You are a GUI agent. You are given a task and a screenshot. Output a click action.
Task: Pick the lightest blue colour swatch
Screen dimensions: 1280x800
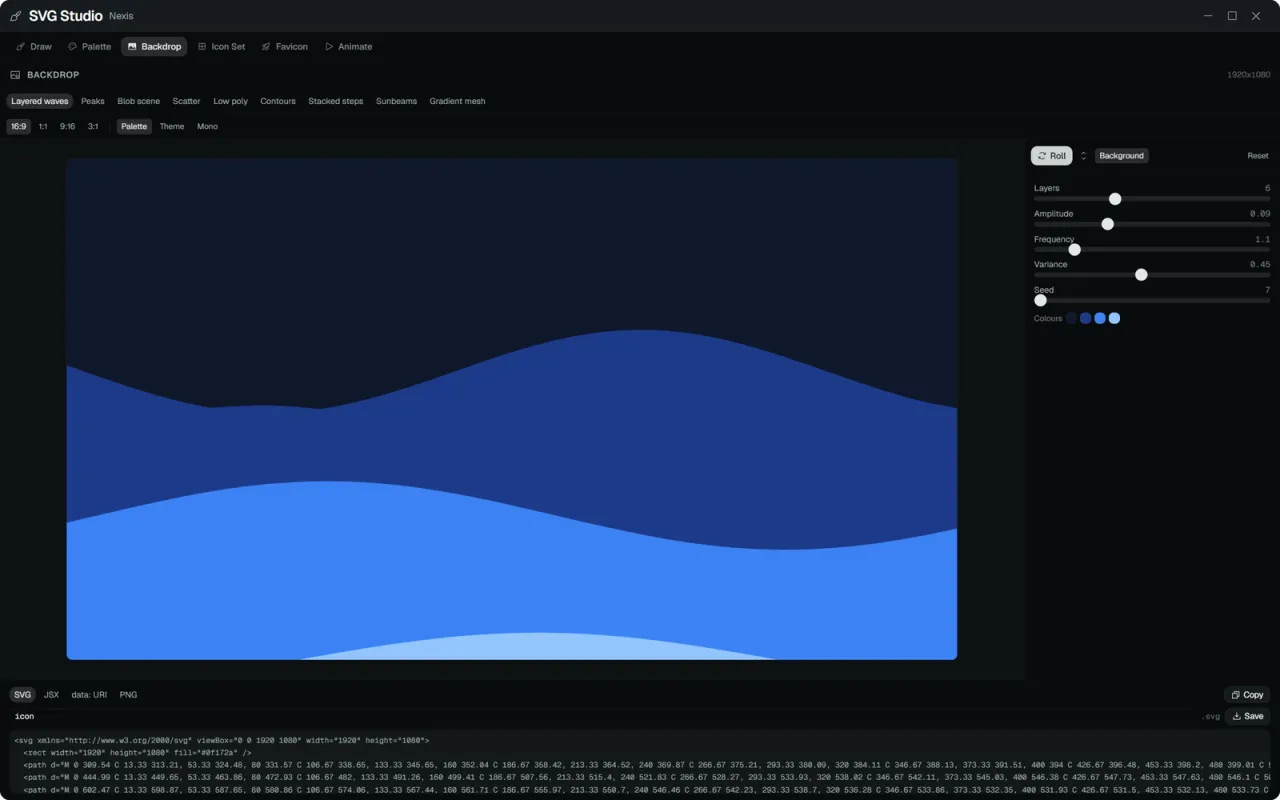(1114, 318)
